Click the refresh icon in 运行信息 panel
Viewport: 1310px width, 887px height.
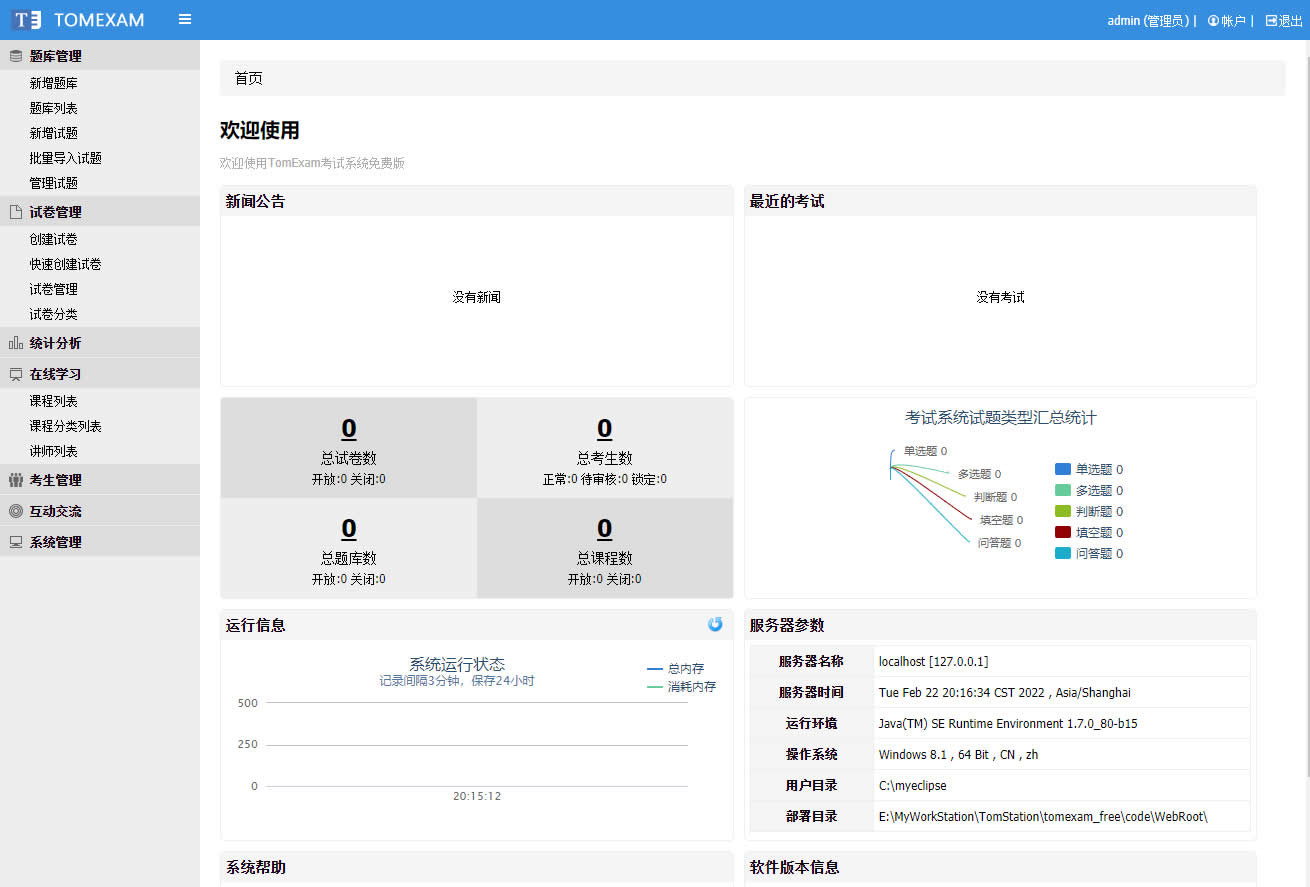(715, 624)
